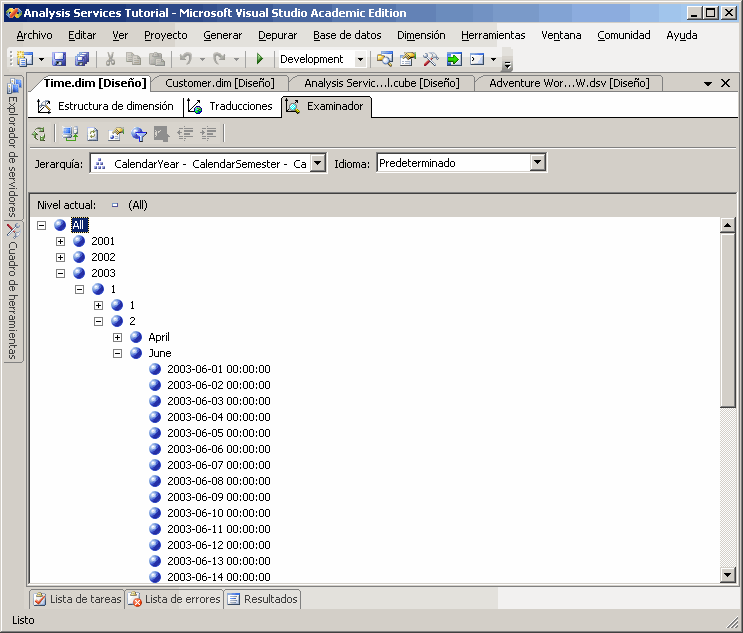Click the Undo arrow icon
Image resolution: width=743 pixels, height=633 pixels.
point(186,59)
